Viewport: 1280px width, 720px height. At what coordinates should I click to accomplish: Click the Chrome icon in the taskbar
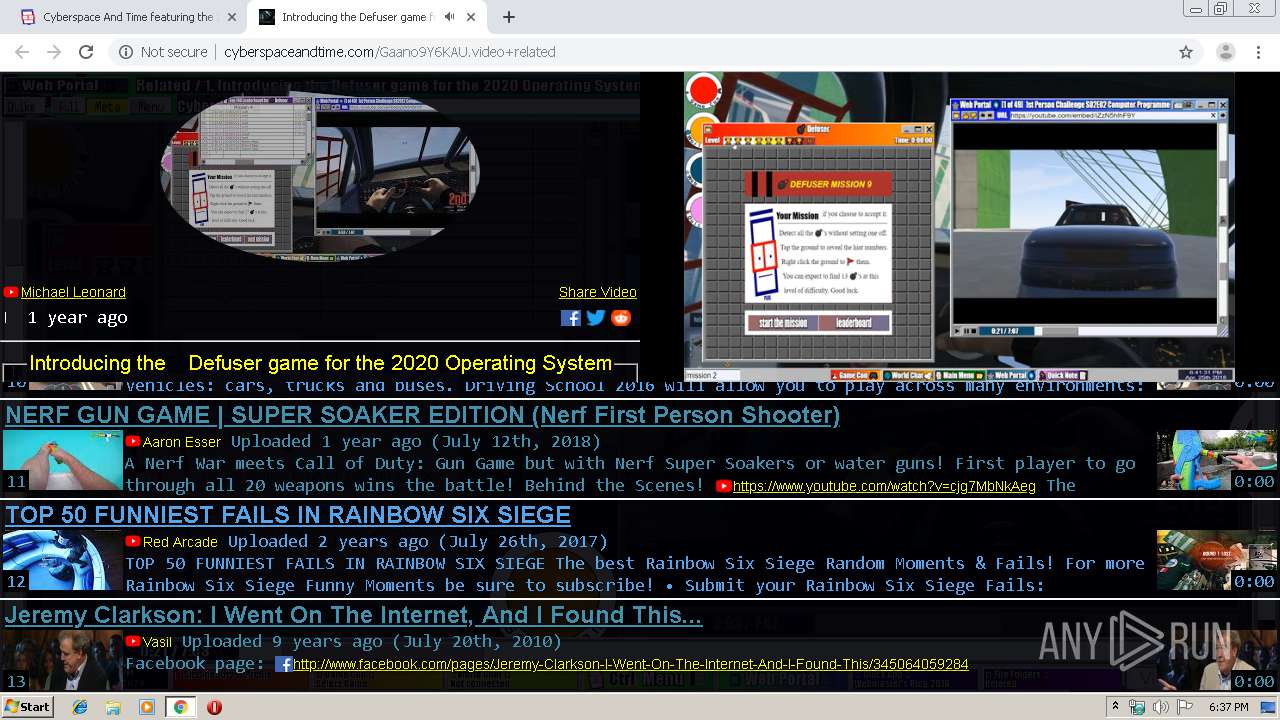point(180,707)
